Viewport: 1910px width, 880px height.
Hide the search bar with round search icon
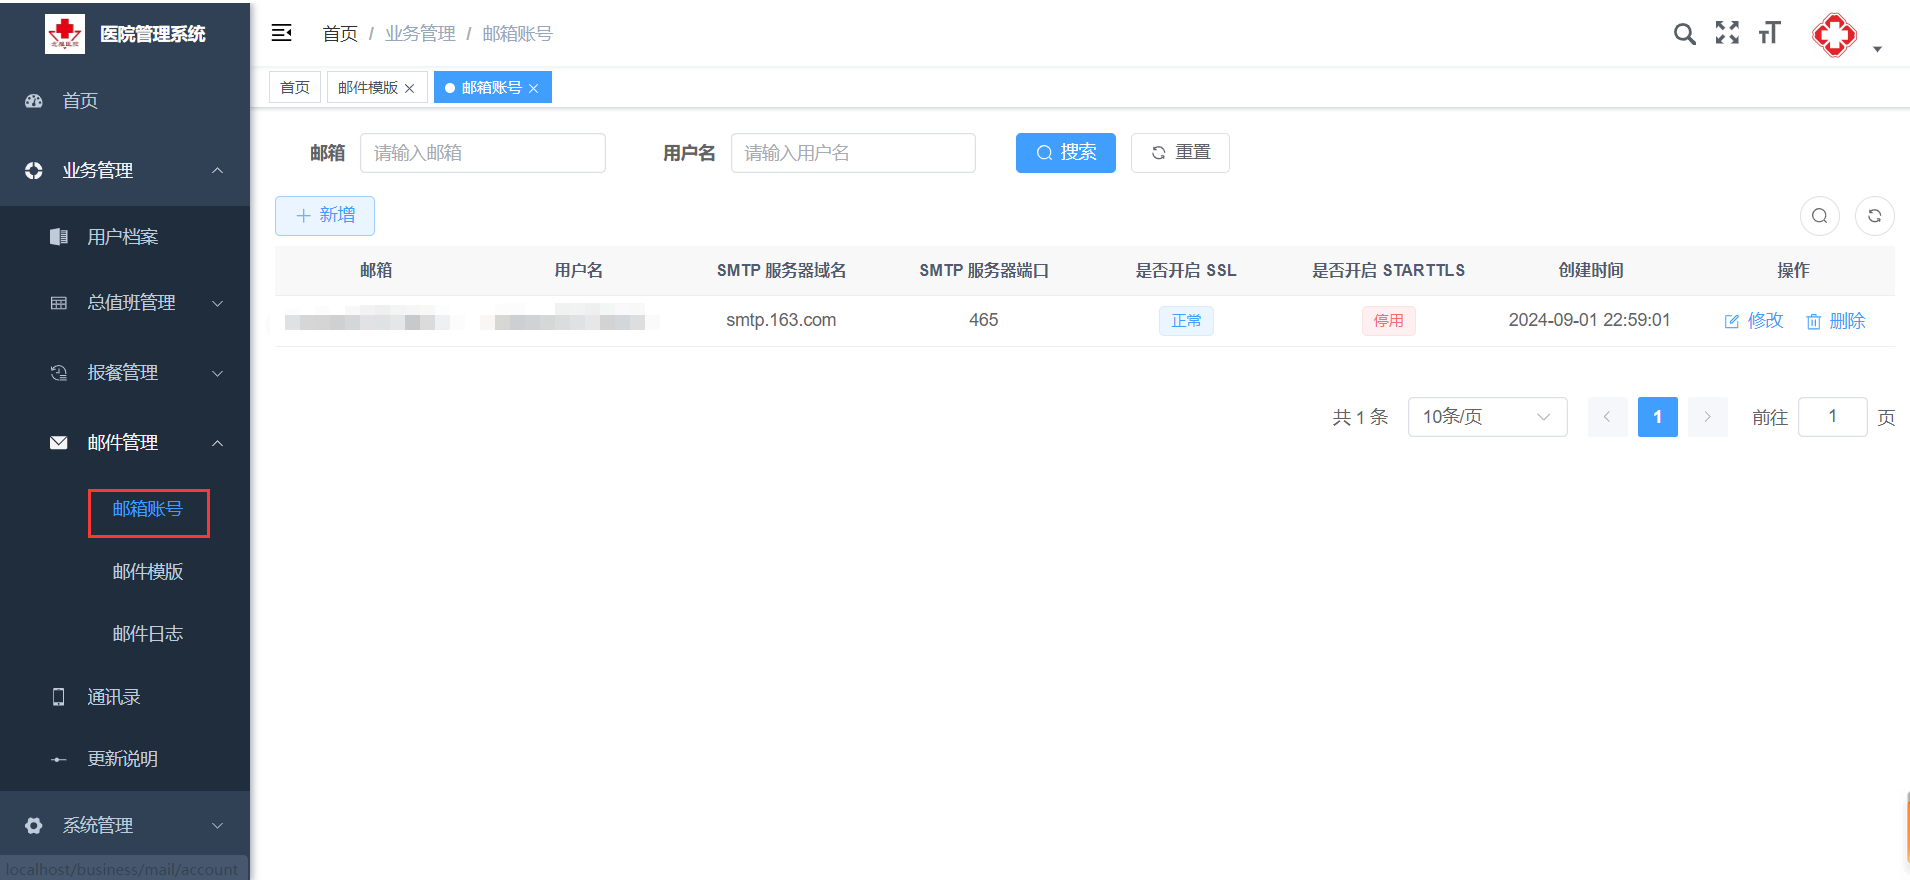point(1819,216)
